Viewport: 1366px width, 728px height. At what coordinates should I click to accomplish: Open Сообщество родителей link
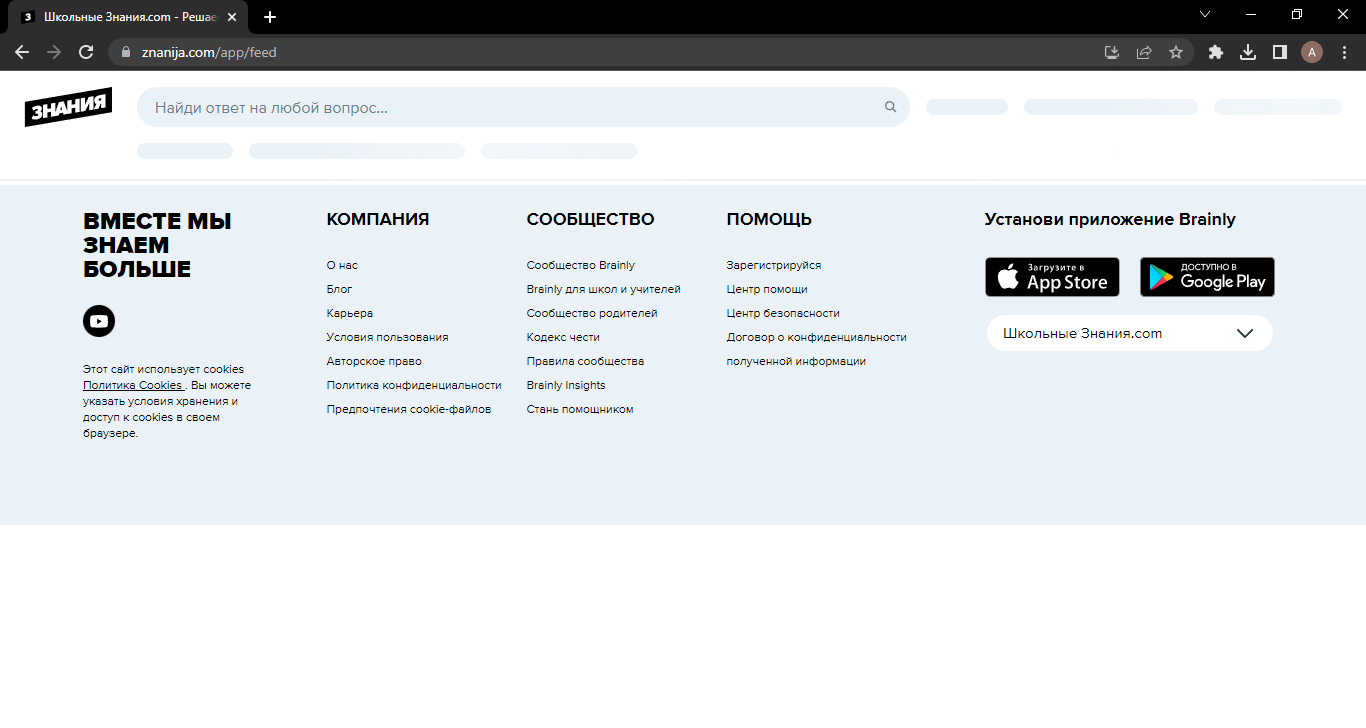point(592,313)
